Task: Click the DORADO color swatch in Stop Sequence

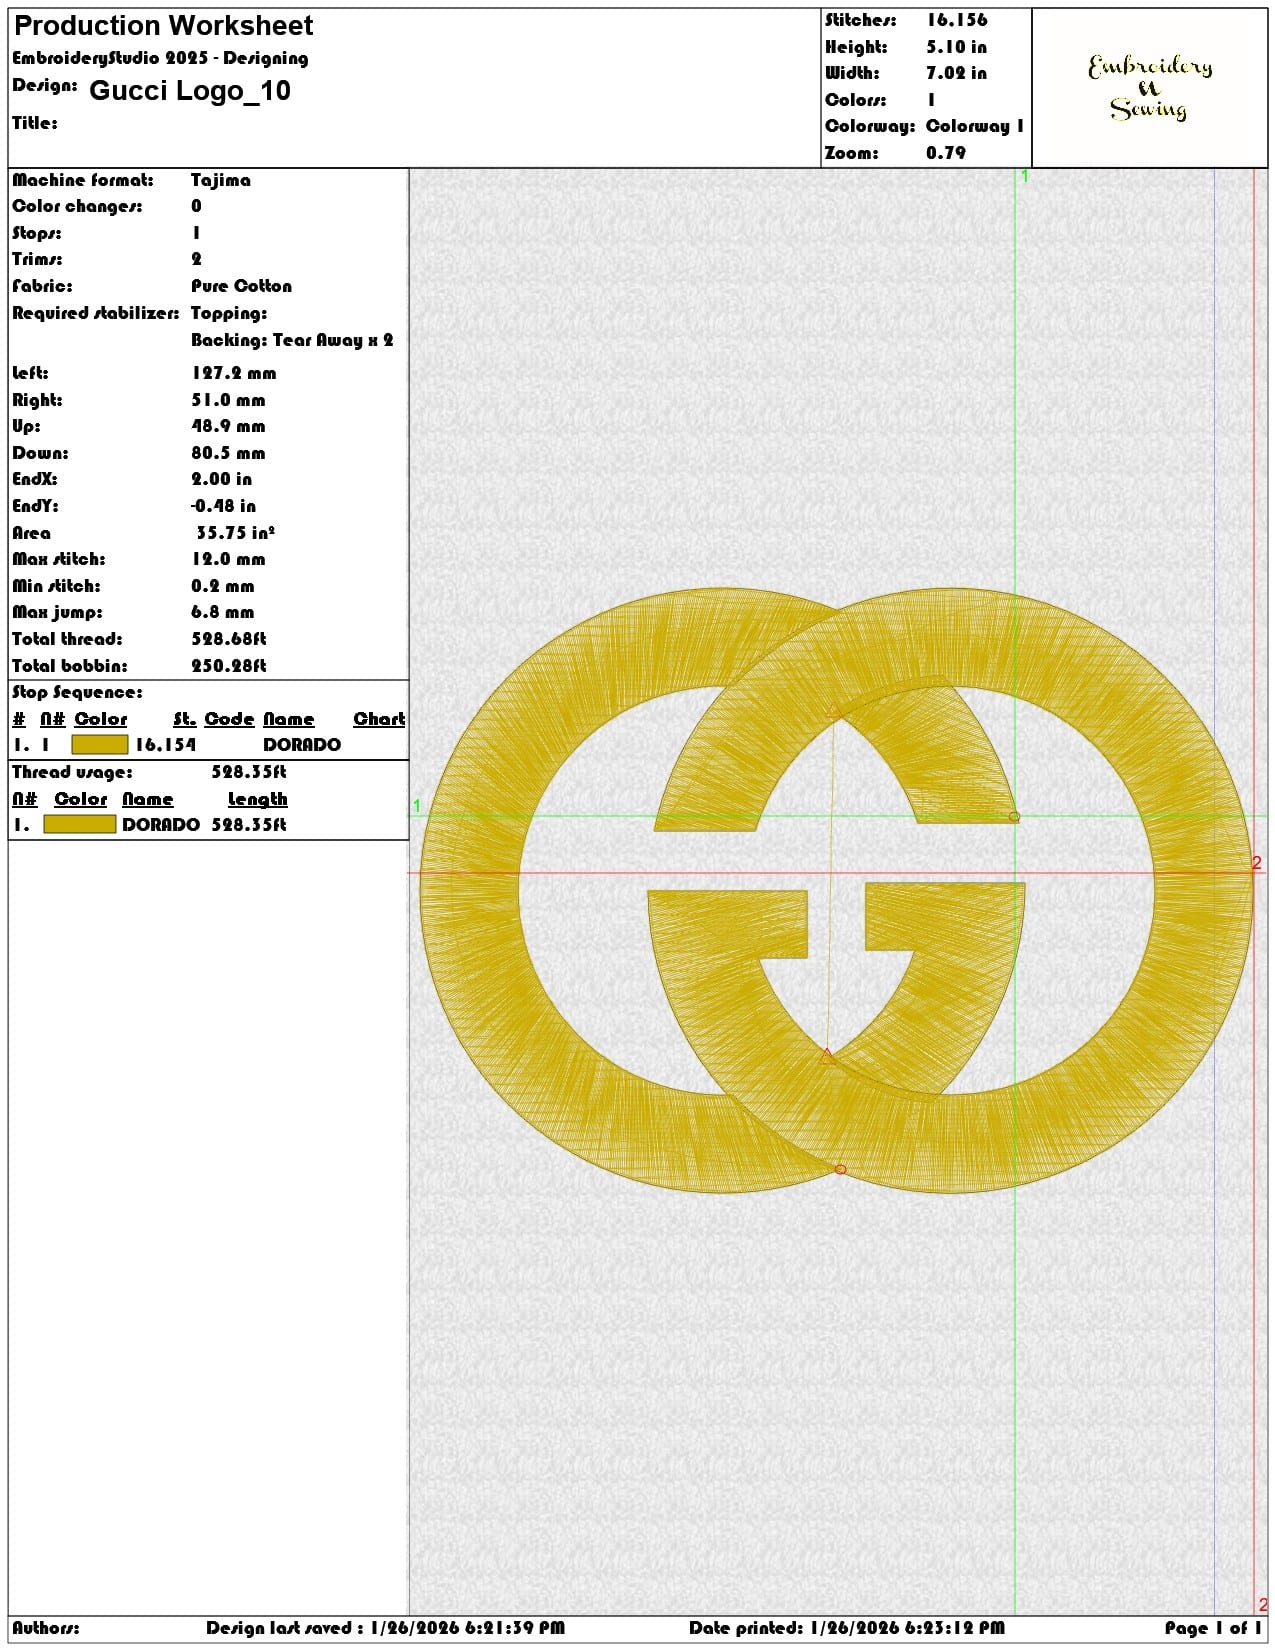Action: pos(100,745)
